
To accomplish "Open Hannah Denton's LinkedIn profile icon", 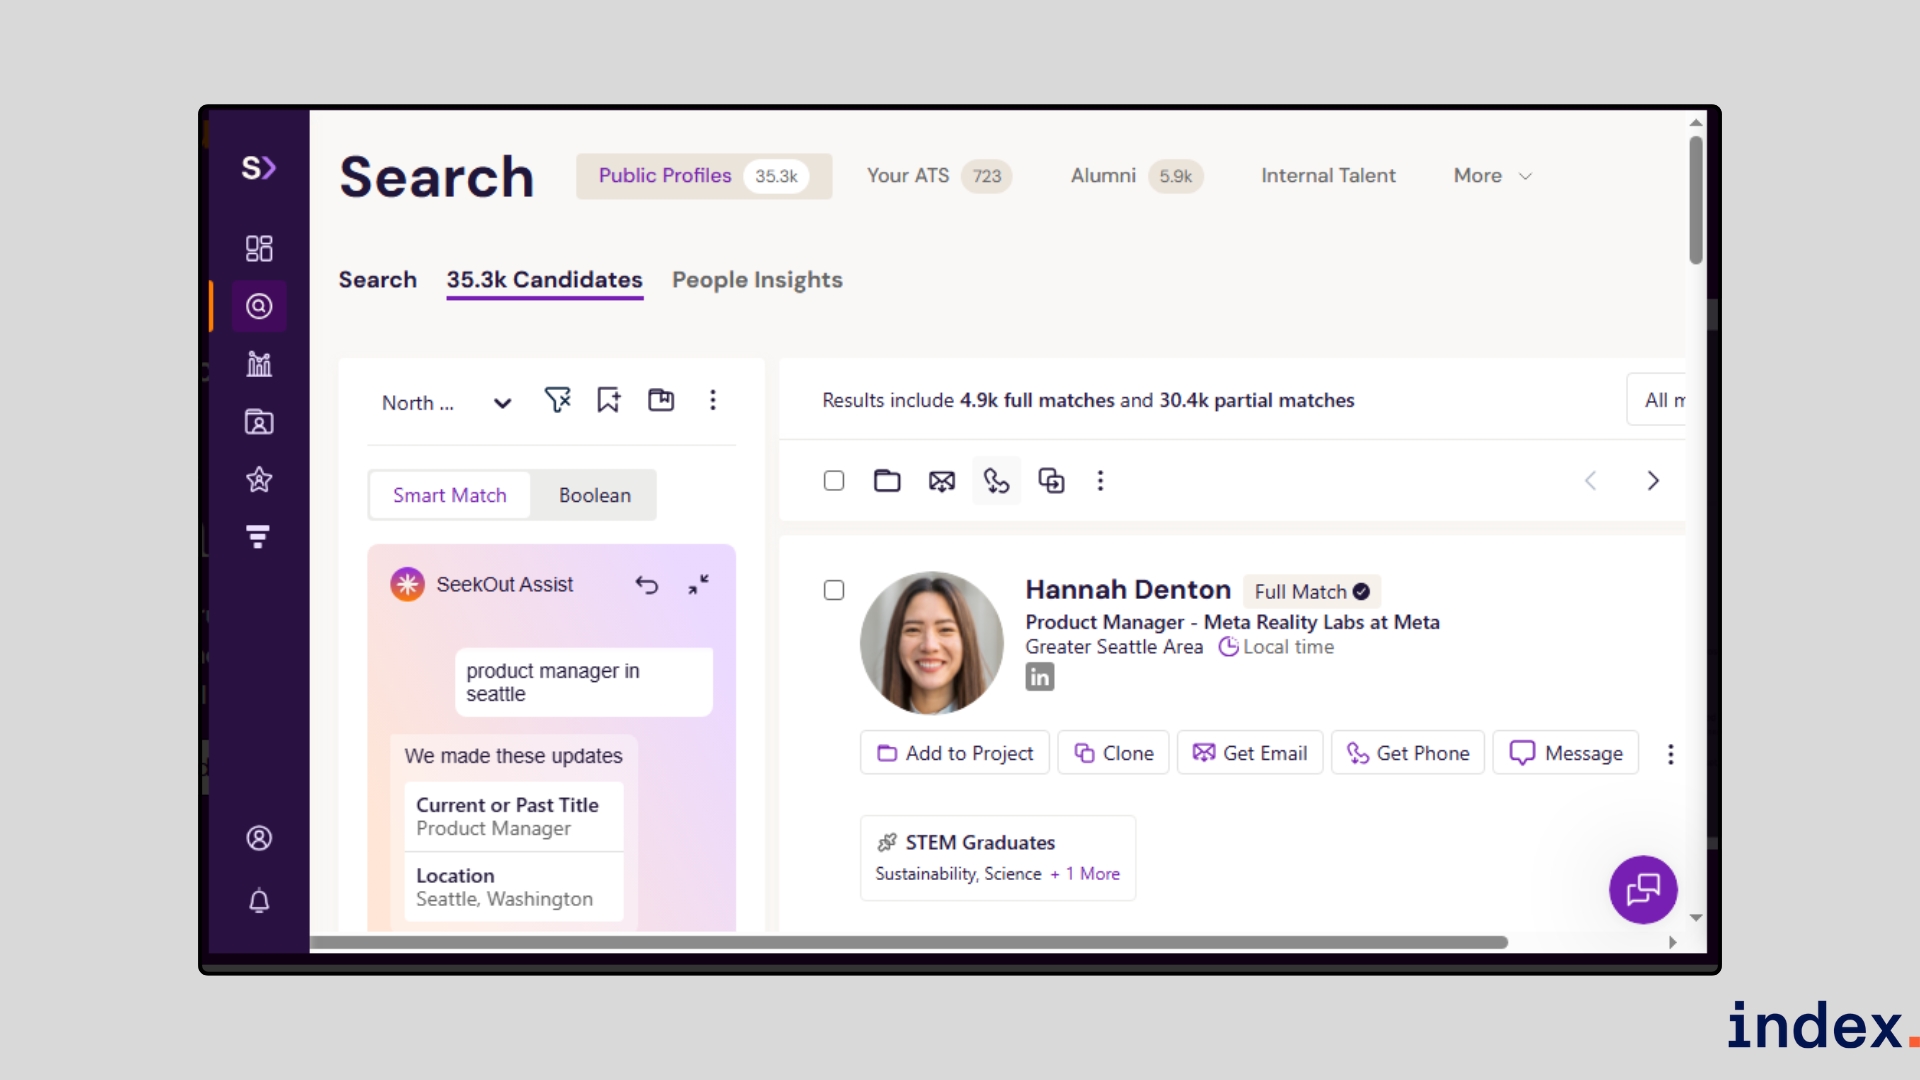I will point(1039,678).
